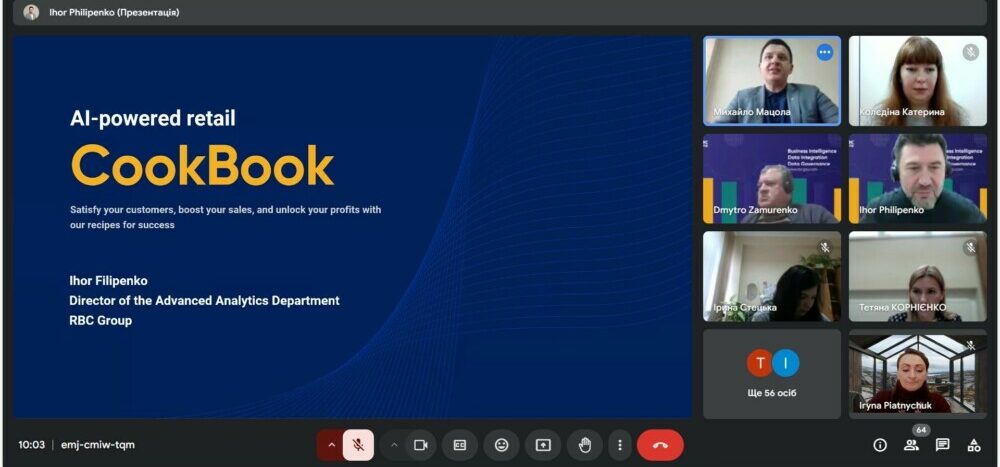Click the CookBook presentation slide
The image size is (1000, 467).
click(352, 227)
